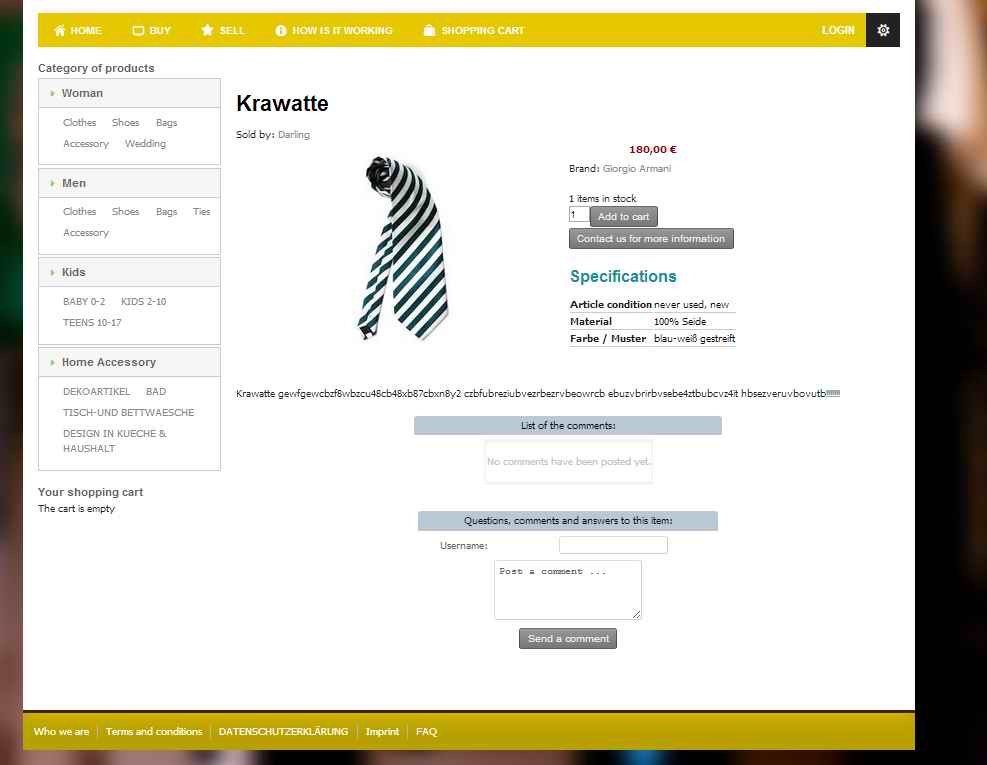
Task: Open DESIGN IN KUECHE & HAUSHALT subcategory
Action: pyautogui.click(x=115, y=441)
